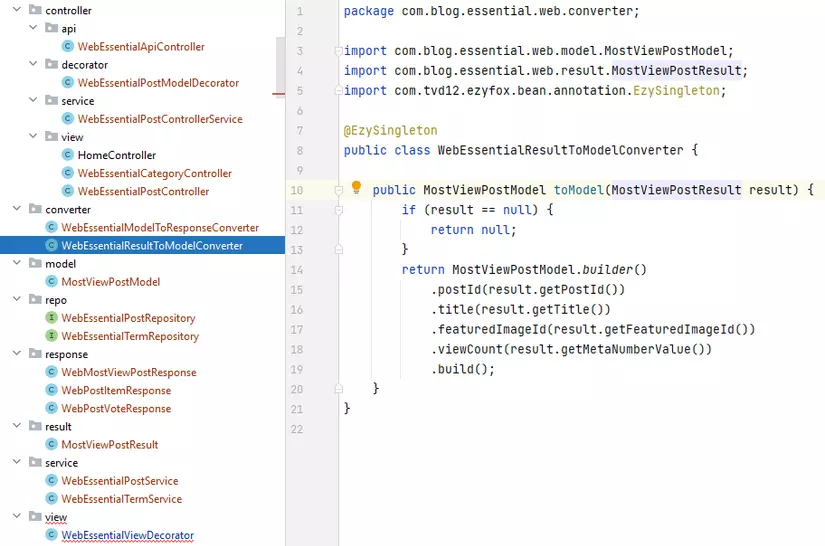The width and height of the screenshot is (825, 546).
Task: Click the class icon of WebEssentialPostModelDecorator
Action: tap(67, 83)
